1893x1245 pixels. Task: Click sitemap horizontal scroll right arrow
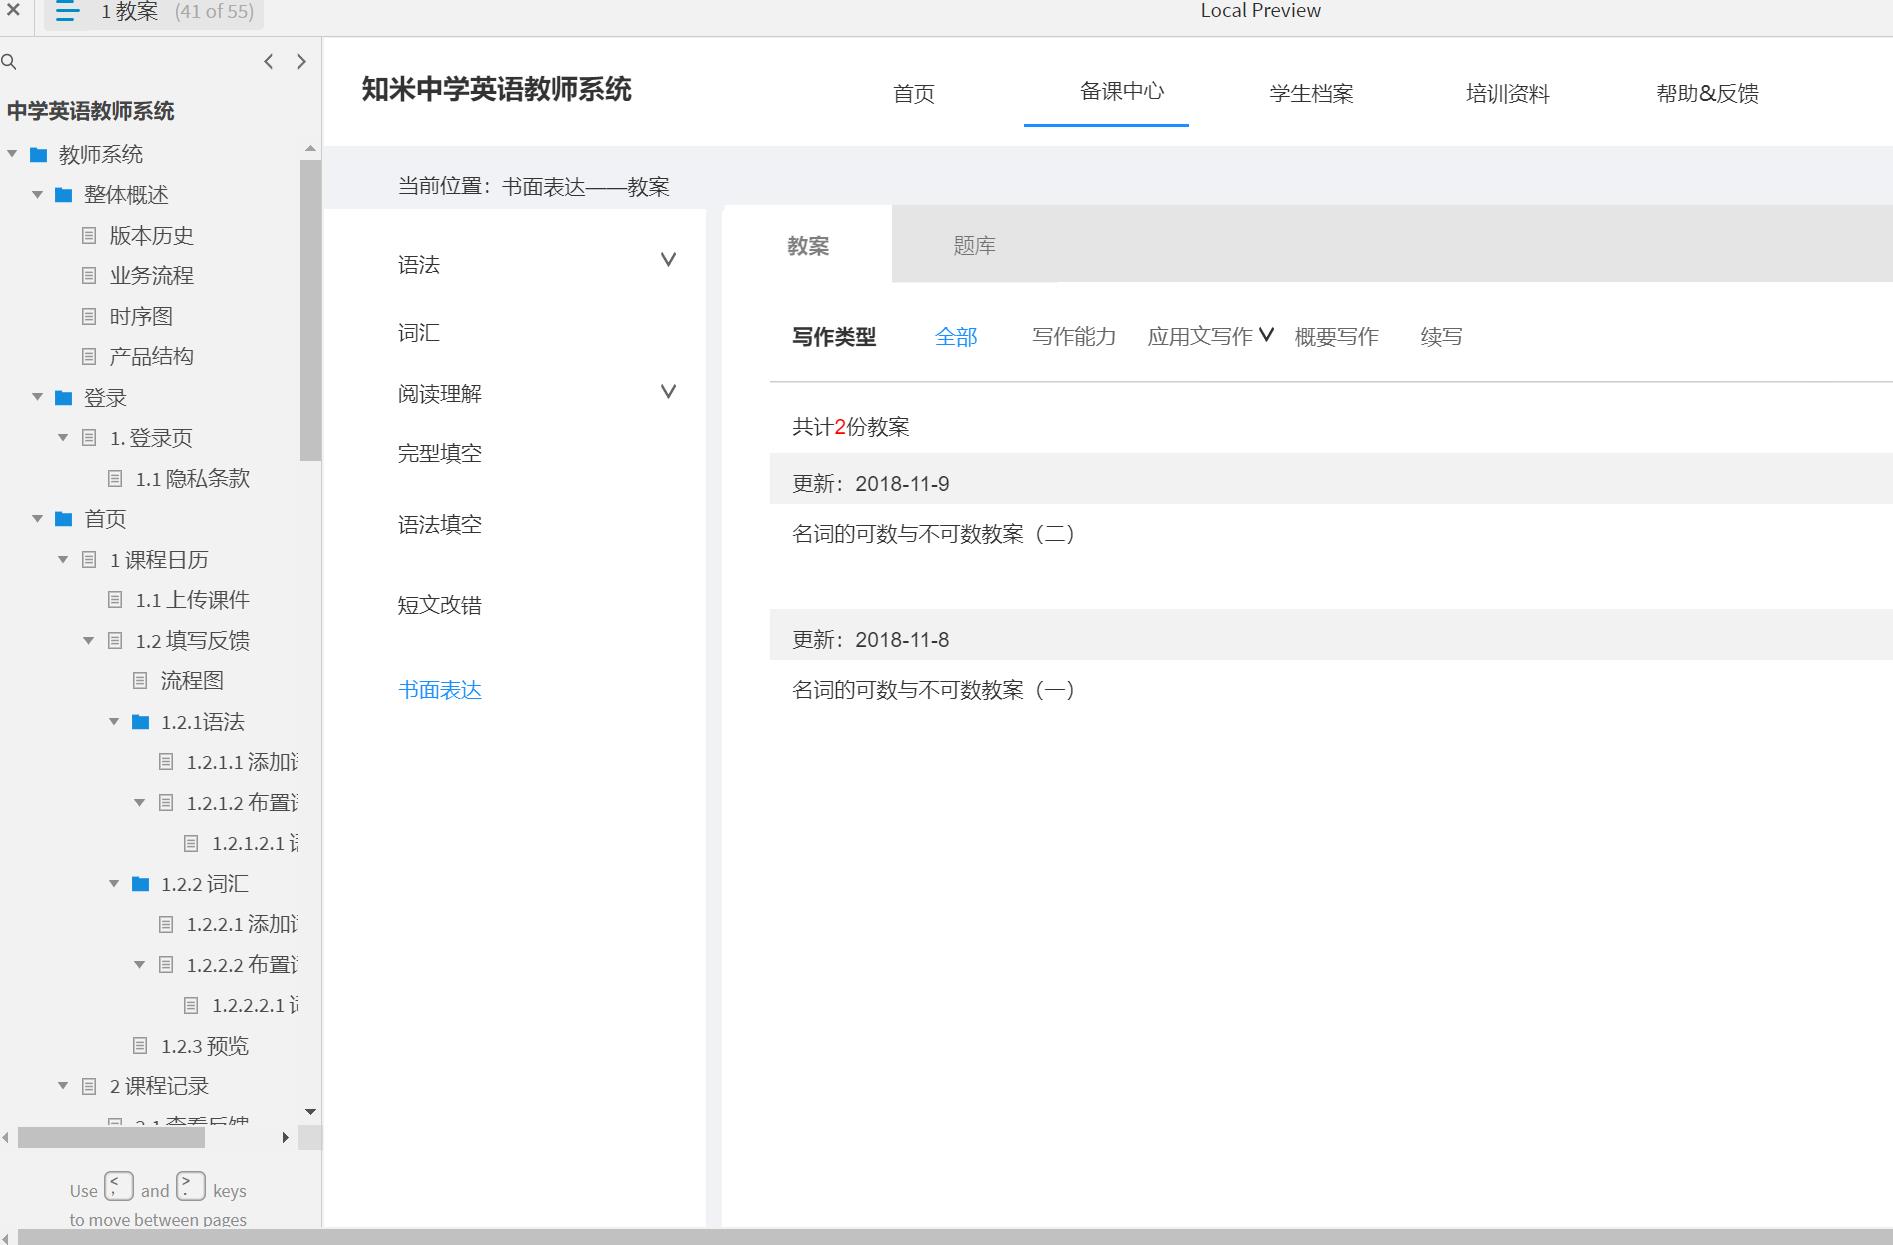286,1138
